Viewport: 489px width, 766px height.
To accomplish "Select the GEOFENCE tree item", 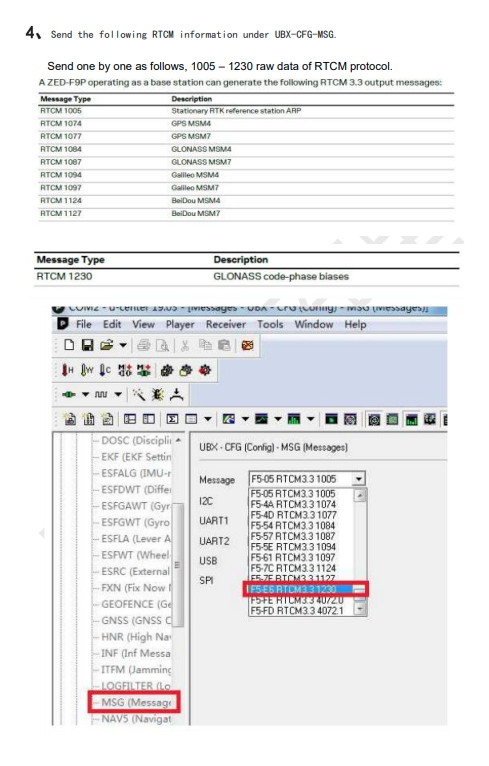I will point(136,604).
